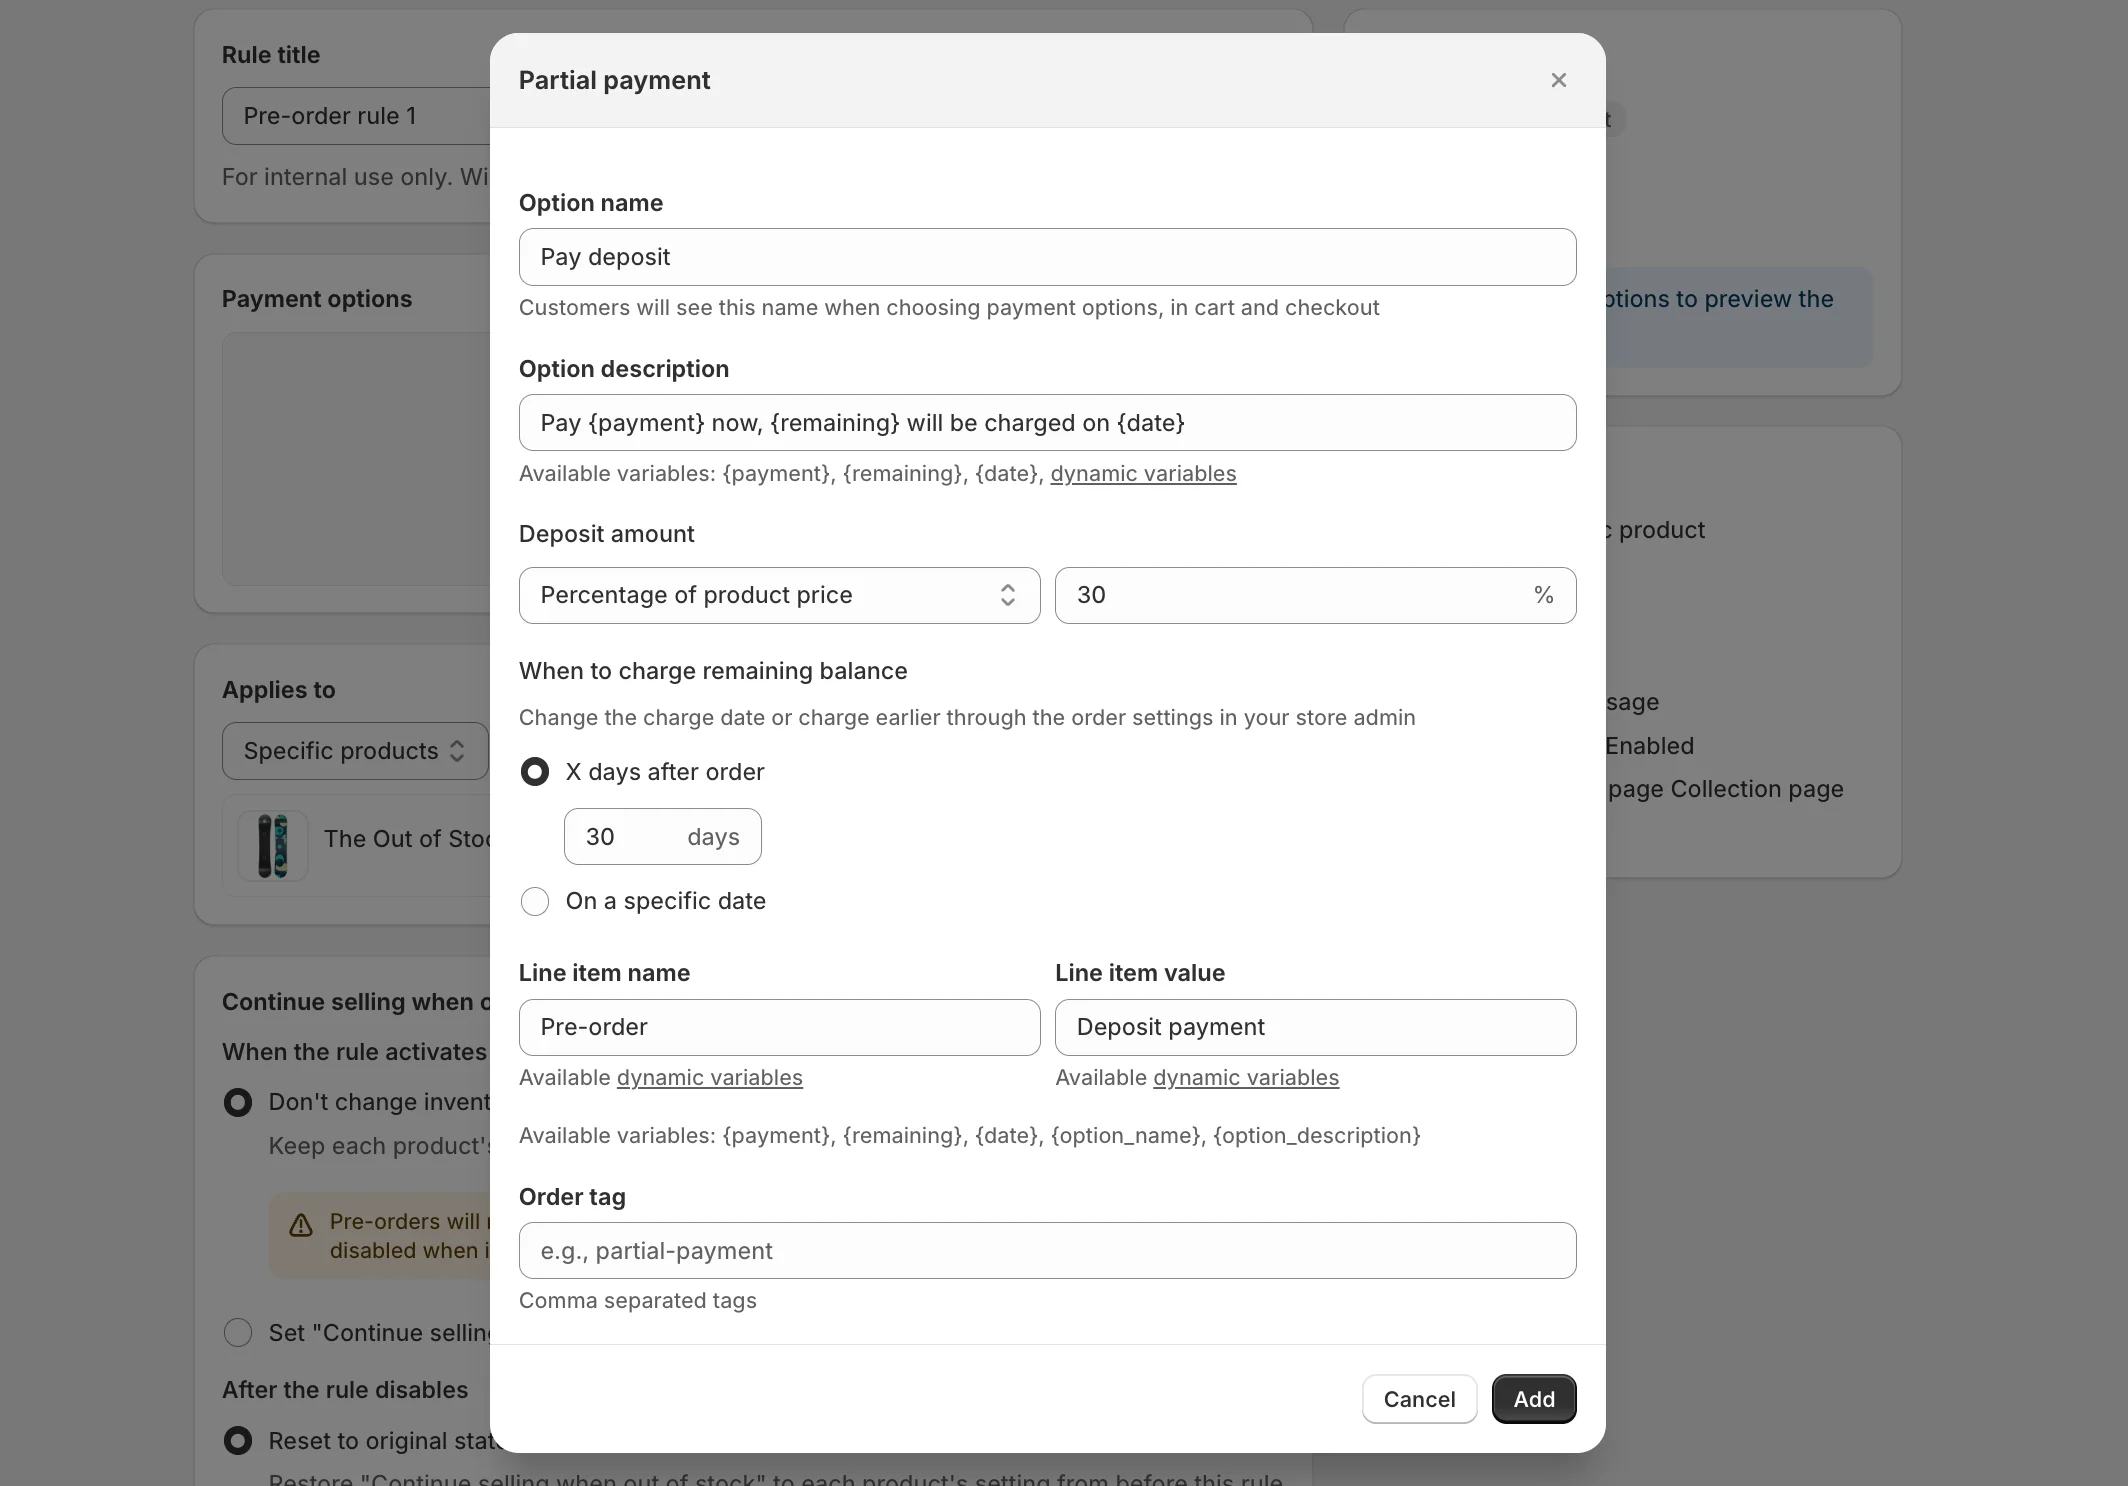The width and height of the screenshot is (2128, 1486).
Task: Click deposit type dropdown chevron arrows
Action: 1007,595
